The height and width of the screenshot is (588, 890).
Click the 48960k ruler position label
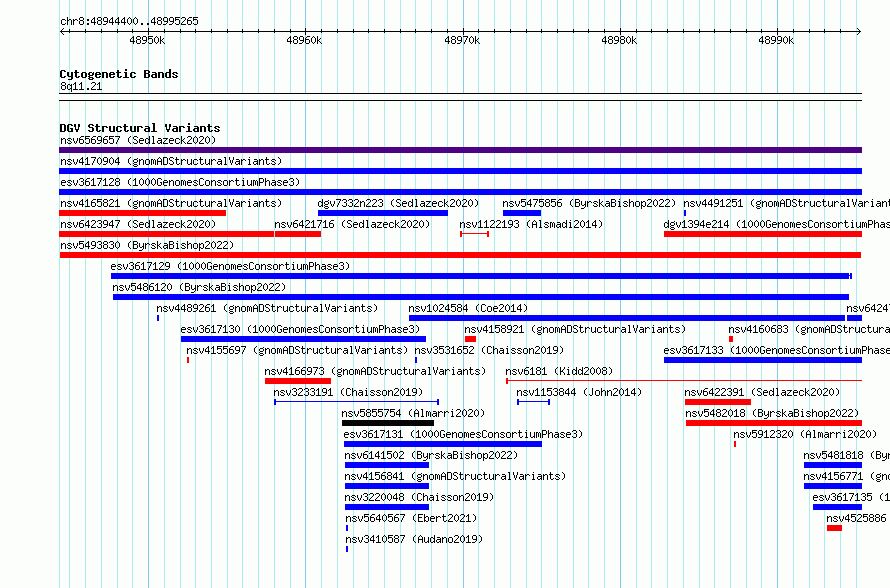304,40
